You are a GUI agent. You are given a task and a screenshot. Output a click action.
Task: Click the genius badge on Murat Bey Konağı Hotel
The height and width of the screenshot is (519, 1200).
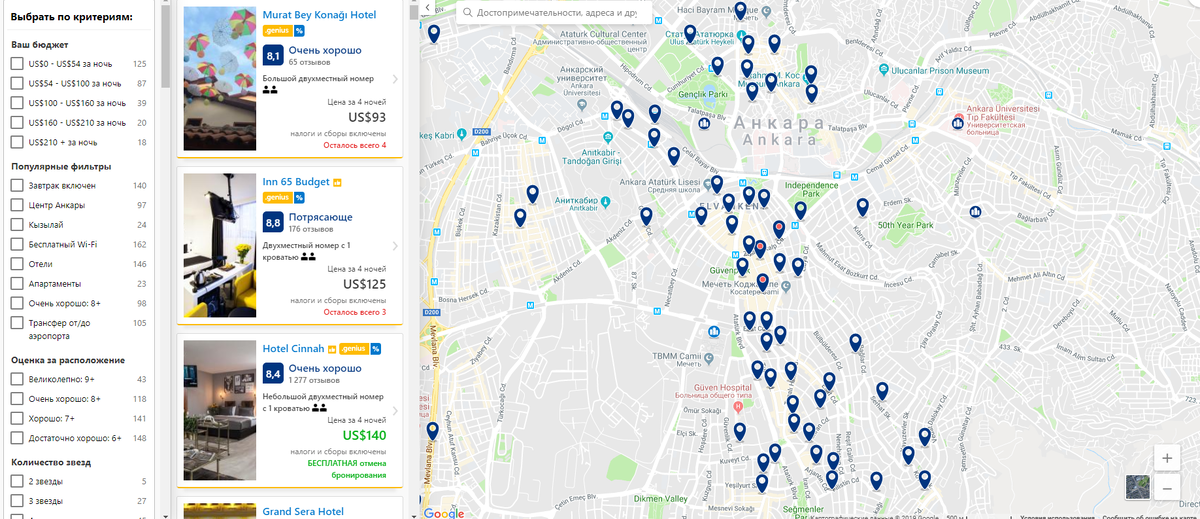(277, 31)
